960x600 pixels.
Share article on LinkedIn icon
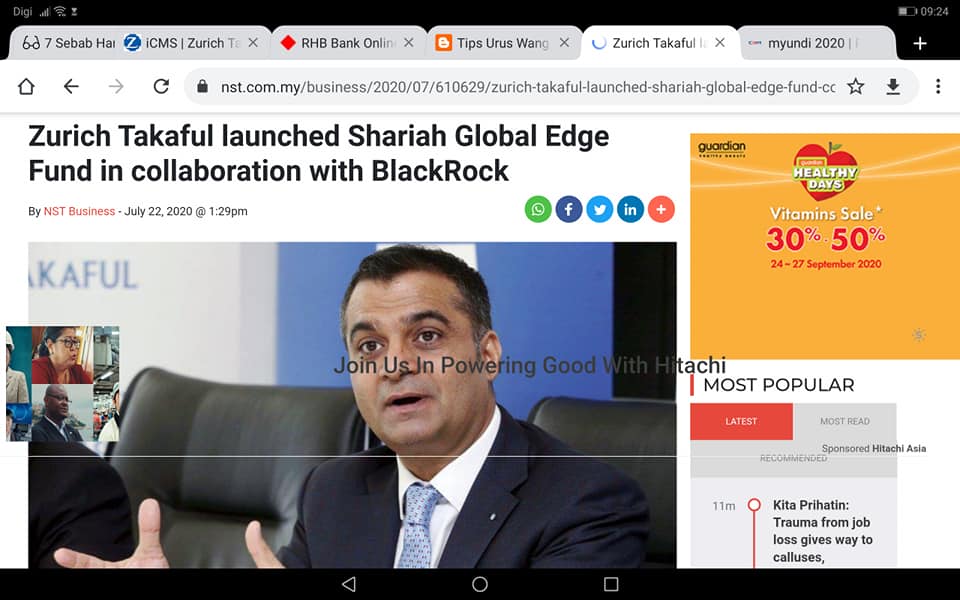(631, 209)
